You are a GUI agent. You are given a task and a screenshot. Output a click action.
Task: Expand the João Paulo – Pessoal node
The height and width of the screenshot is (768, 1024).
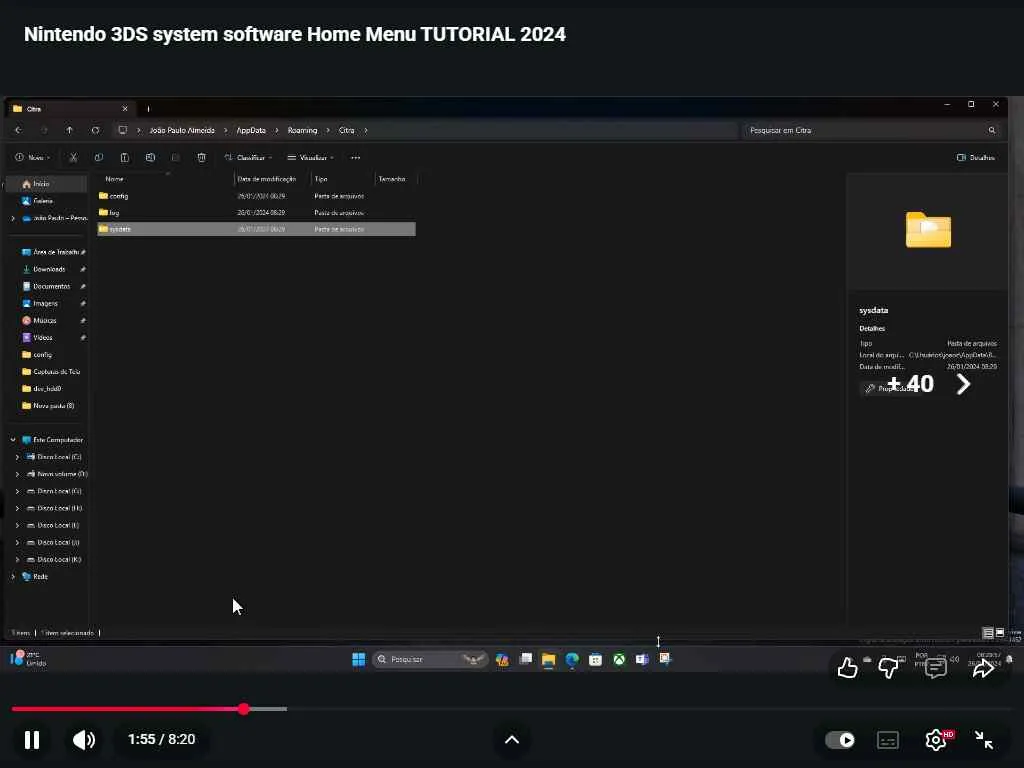click(x=13, y=218)
